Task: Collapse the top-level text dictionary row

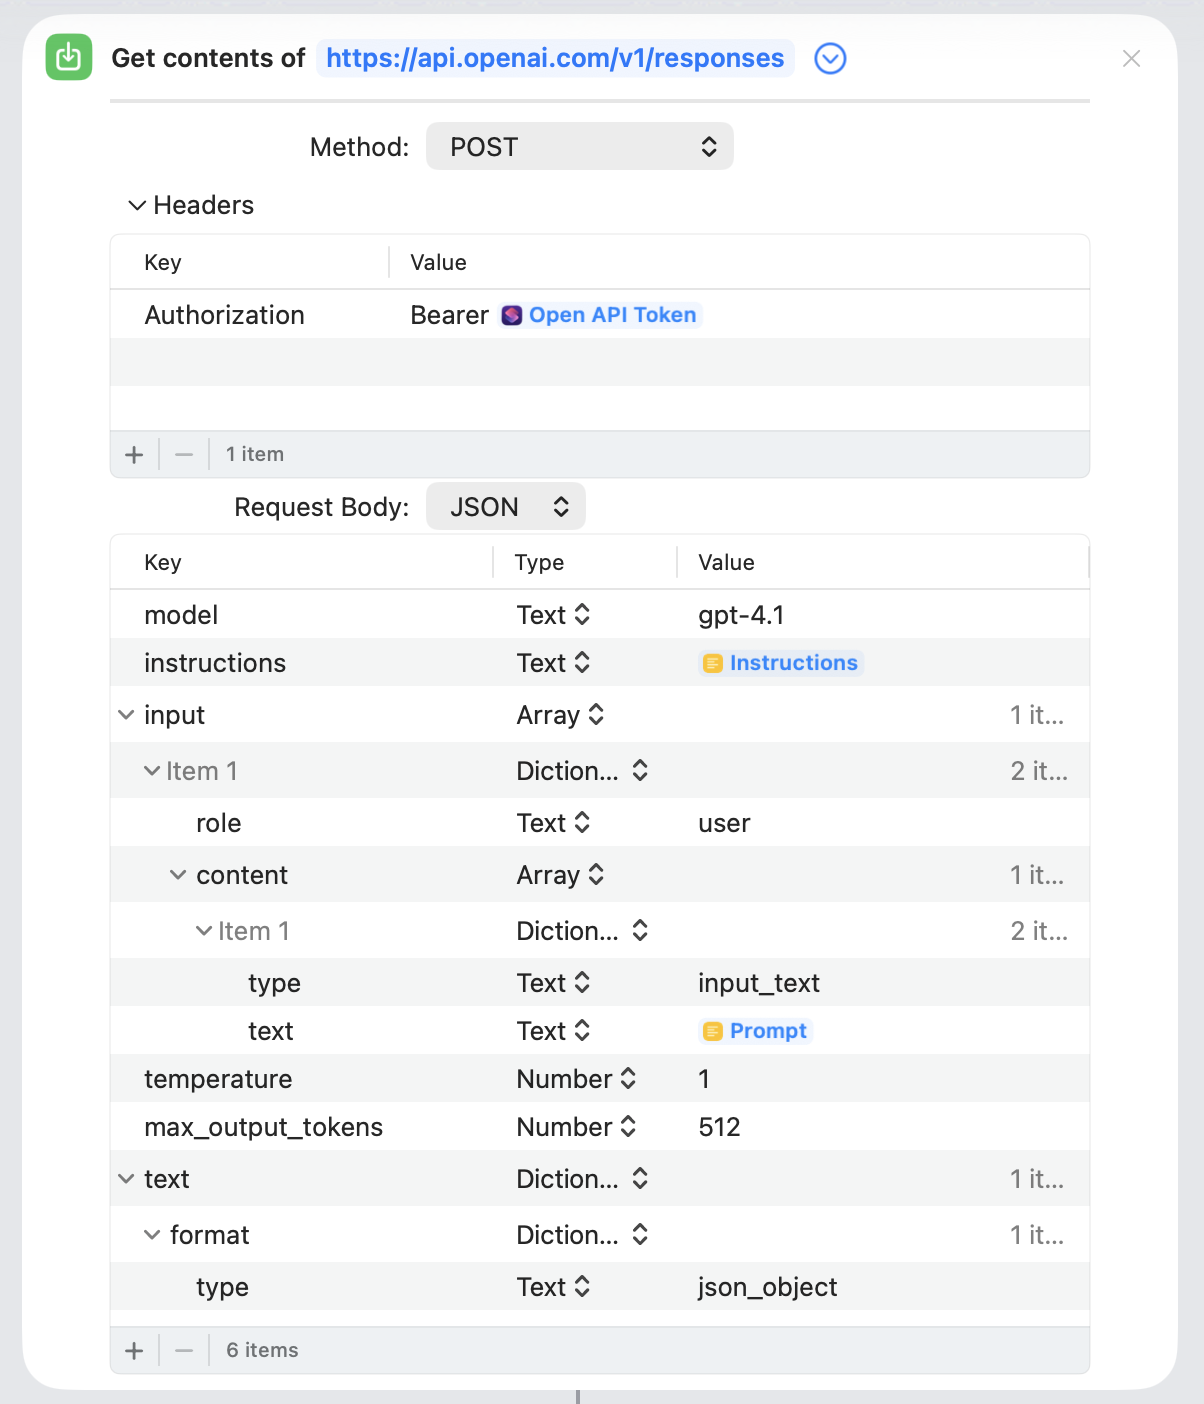Action: pyautogui.click(x=126, y=1179)
